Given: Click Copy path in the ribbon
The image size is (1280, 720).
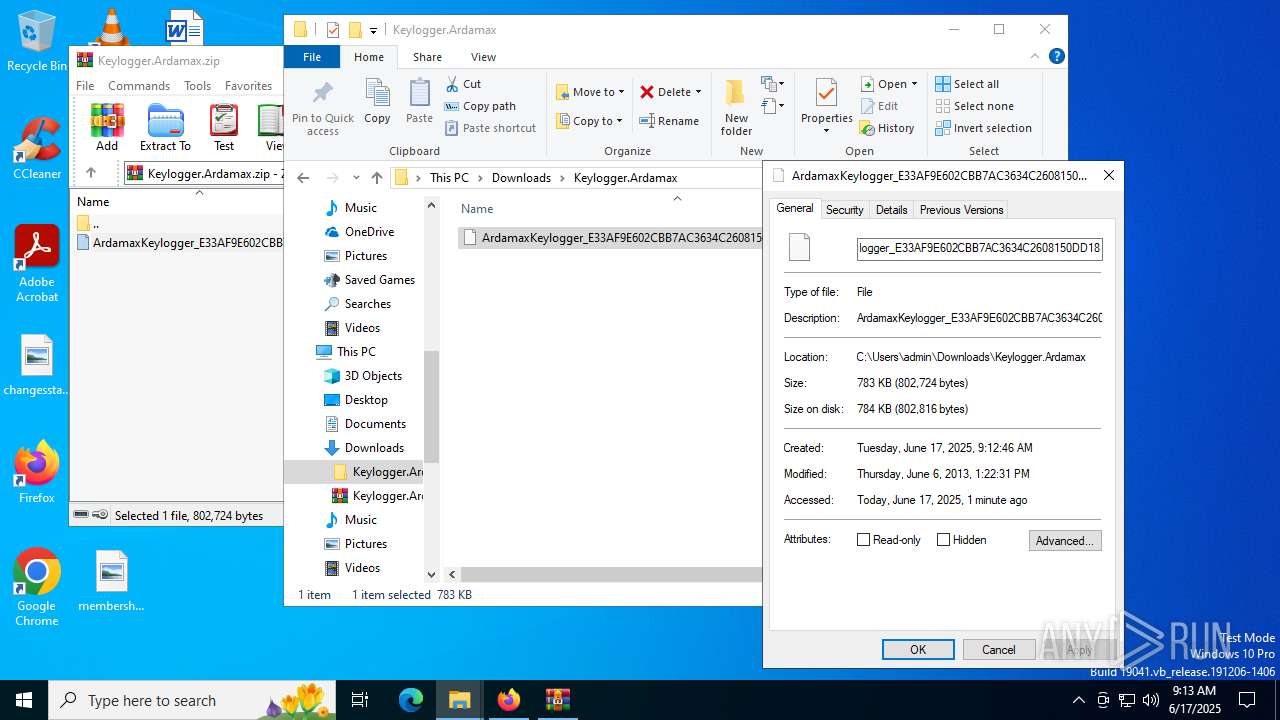Looking at the screenshot, I should (x=480, y=106).
